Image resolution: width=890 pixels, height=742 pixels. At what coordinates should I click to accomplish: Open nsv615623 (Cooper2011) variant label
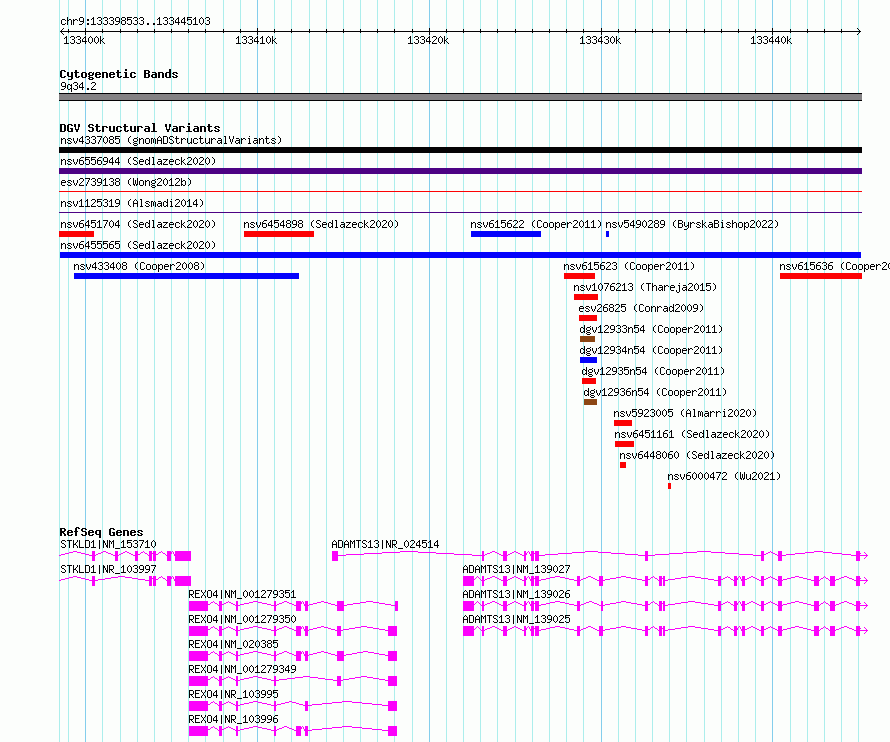pos(629,266)
